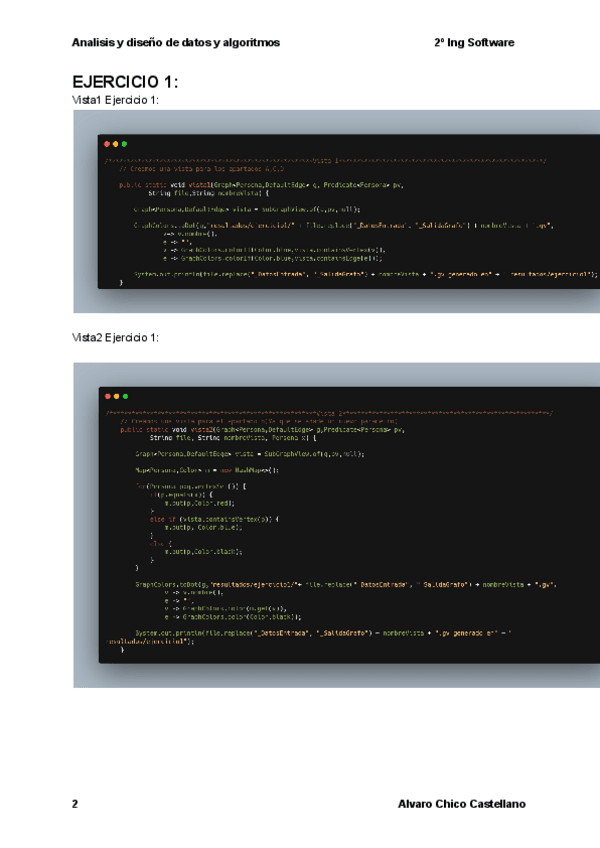
Task: Click the 'Vista2 Ejercicio 1:' caption
Action: pyautogui.click(x=116, y=338)
